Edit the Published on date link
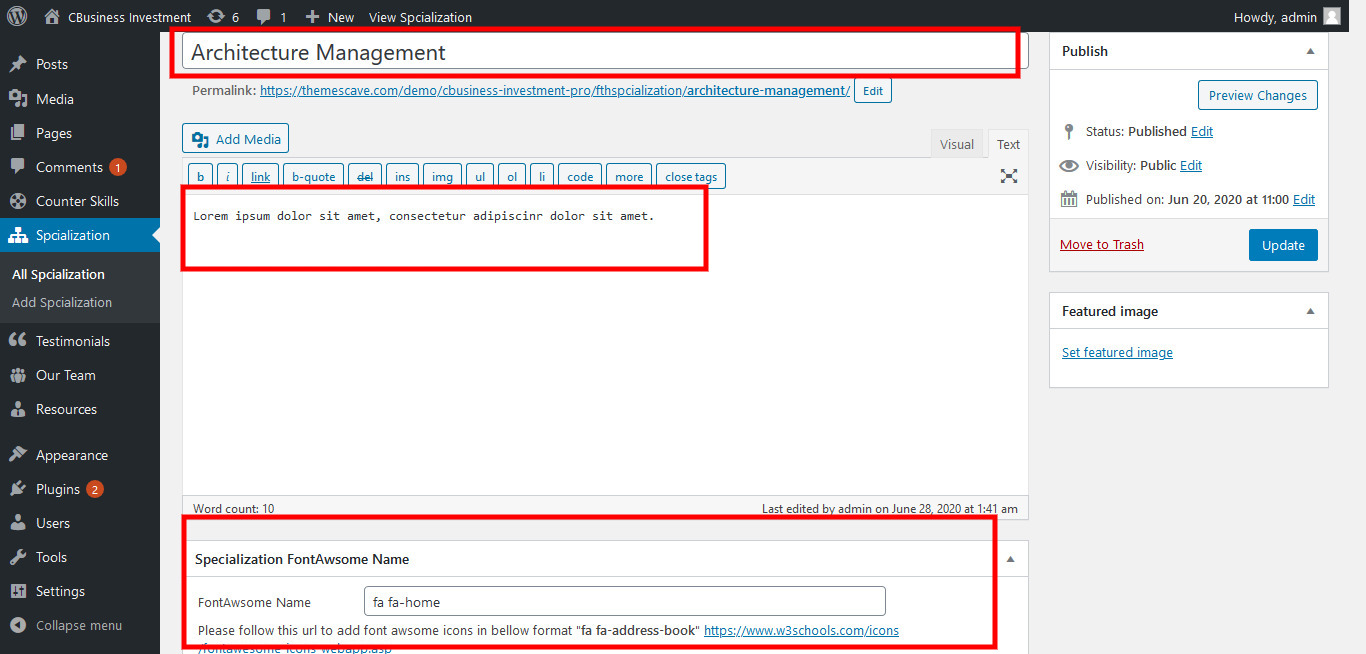This screenshot has width=1366, height=654. pyautogui.click(x=1304, y=199)
